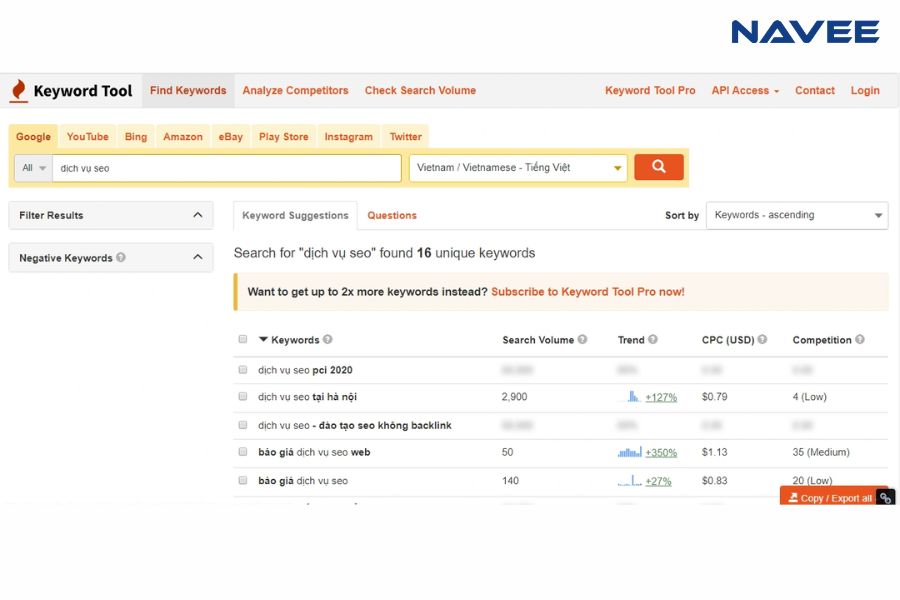Click the Copy / Export all button
900x600 pixels.
[x=829, y=498]
